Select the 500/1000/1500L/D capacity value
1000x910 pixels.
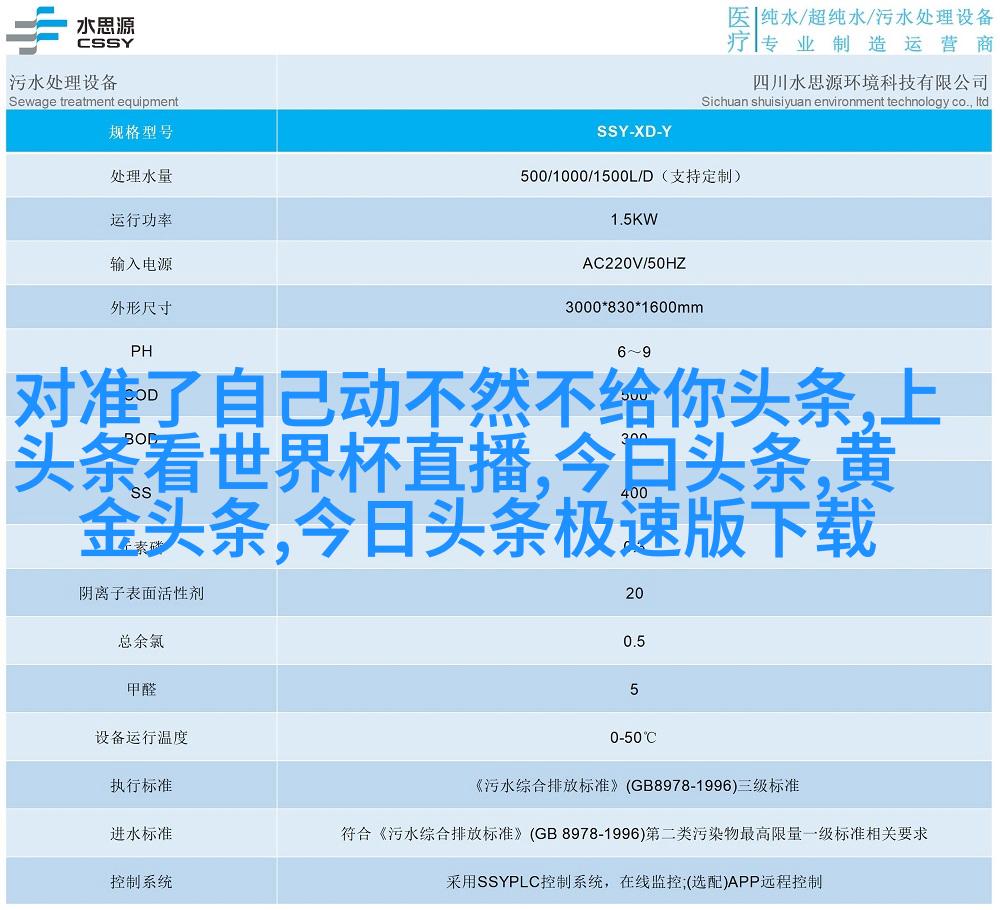[631, 176]
